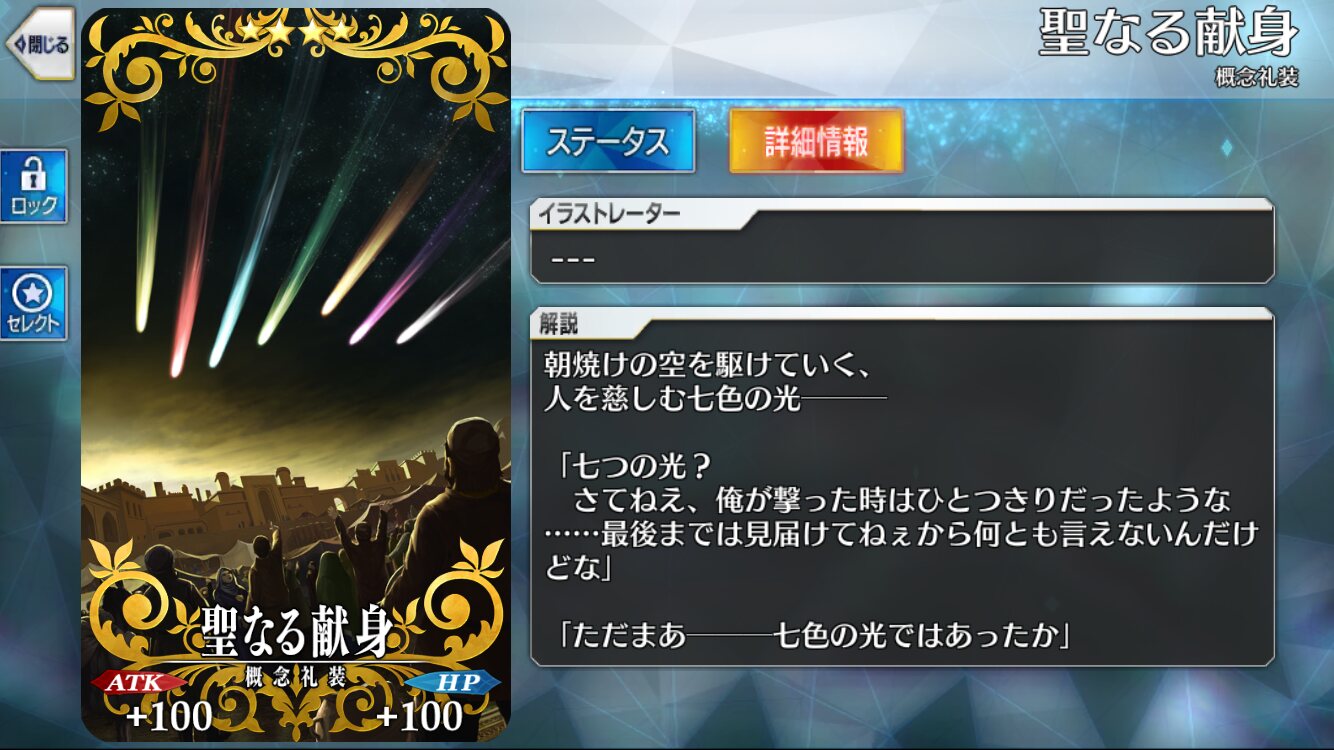
Task: Toggle the ロック padlock icon
Action: [34, 186]
